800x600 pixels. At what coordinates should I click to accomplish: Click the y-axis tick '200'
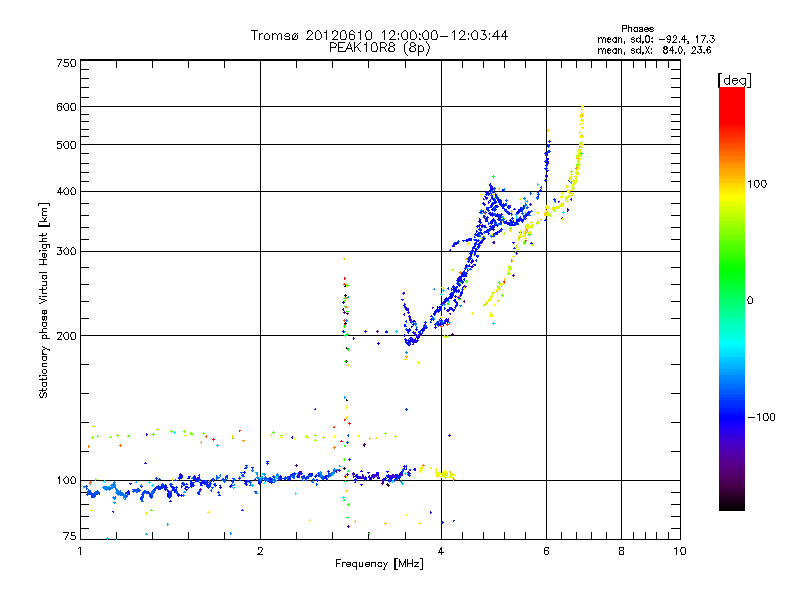pos(66,336)
